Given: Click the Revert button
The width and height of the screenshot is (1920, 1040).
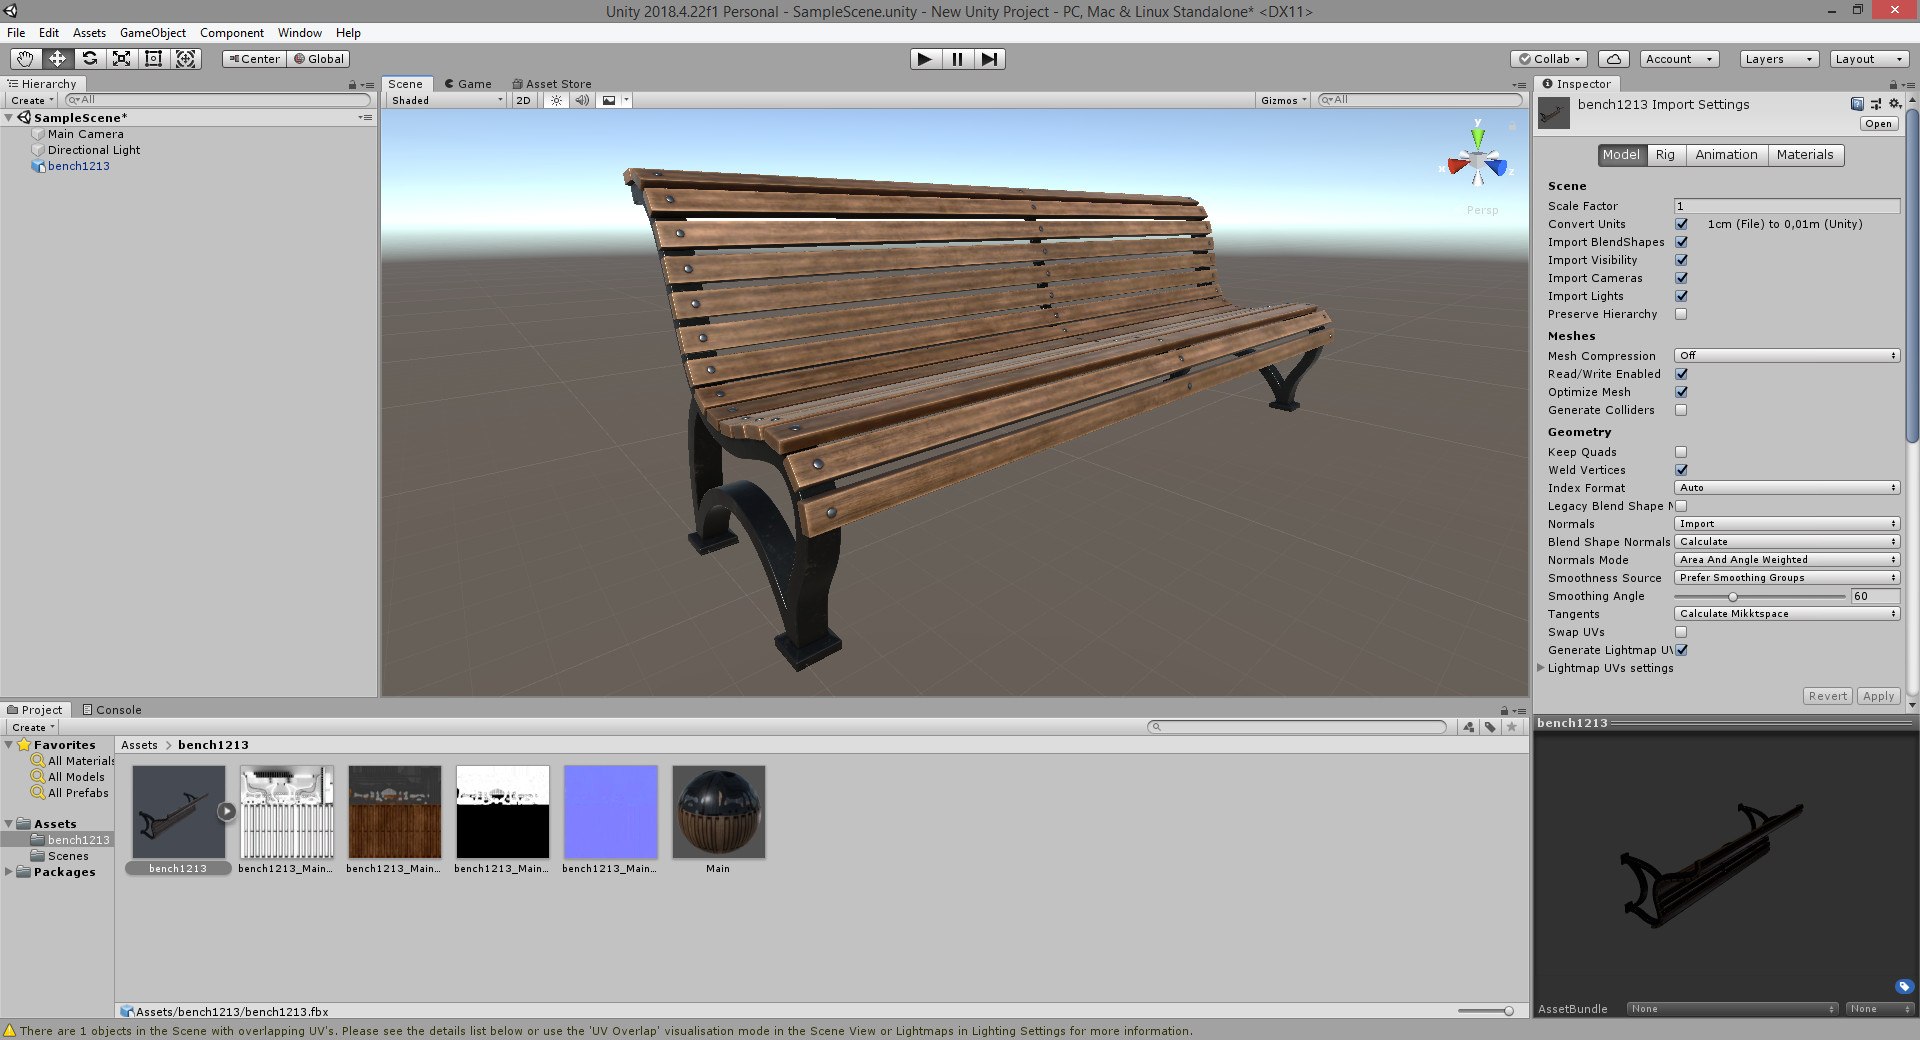Looking at the screenshot, I should (x=1828, y=696).
